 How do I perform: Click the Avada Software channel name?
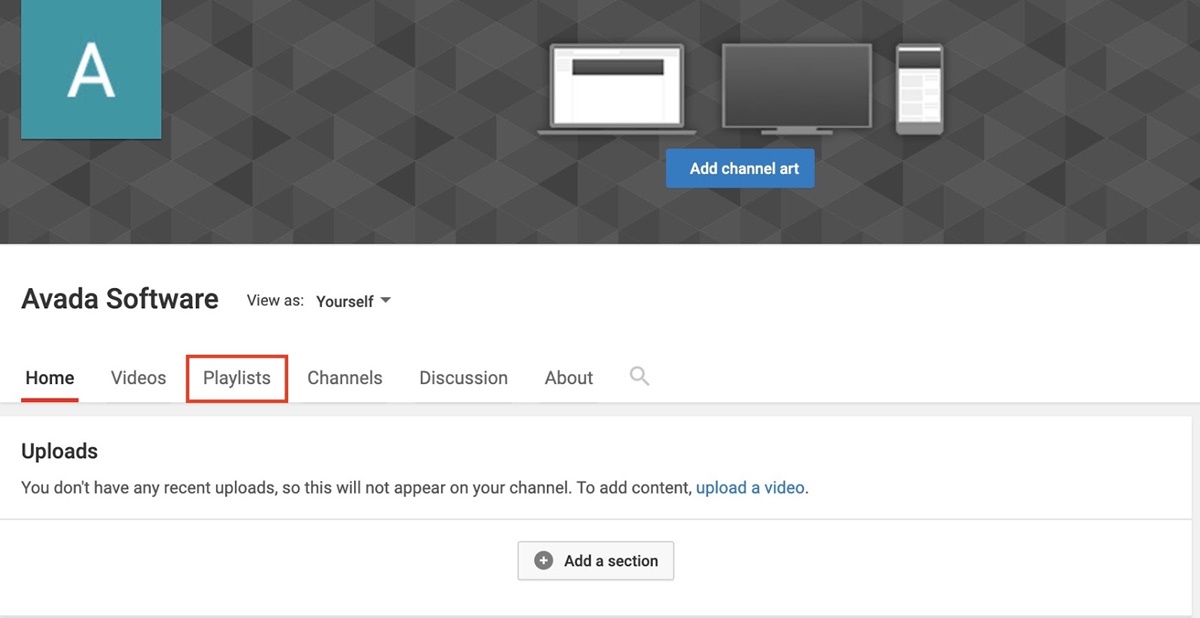pyautogui.click(x=120, y=299)
